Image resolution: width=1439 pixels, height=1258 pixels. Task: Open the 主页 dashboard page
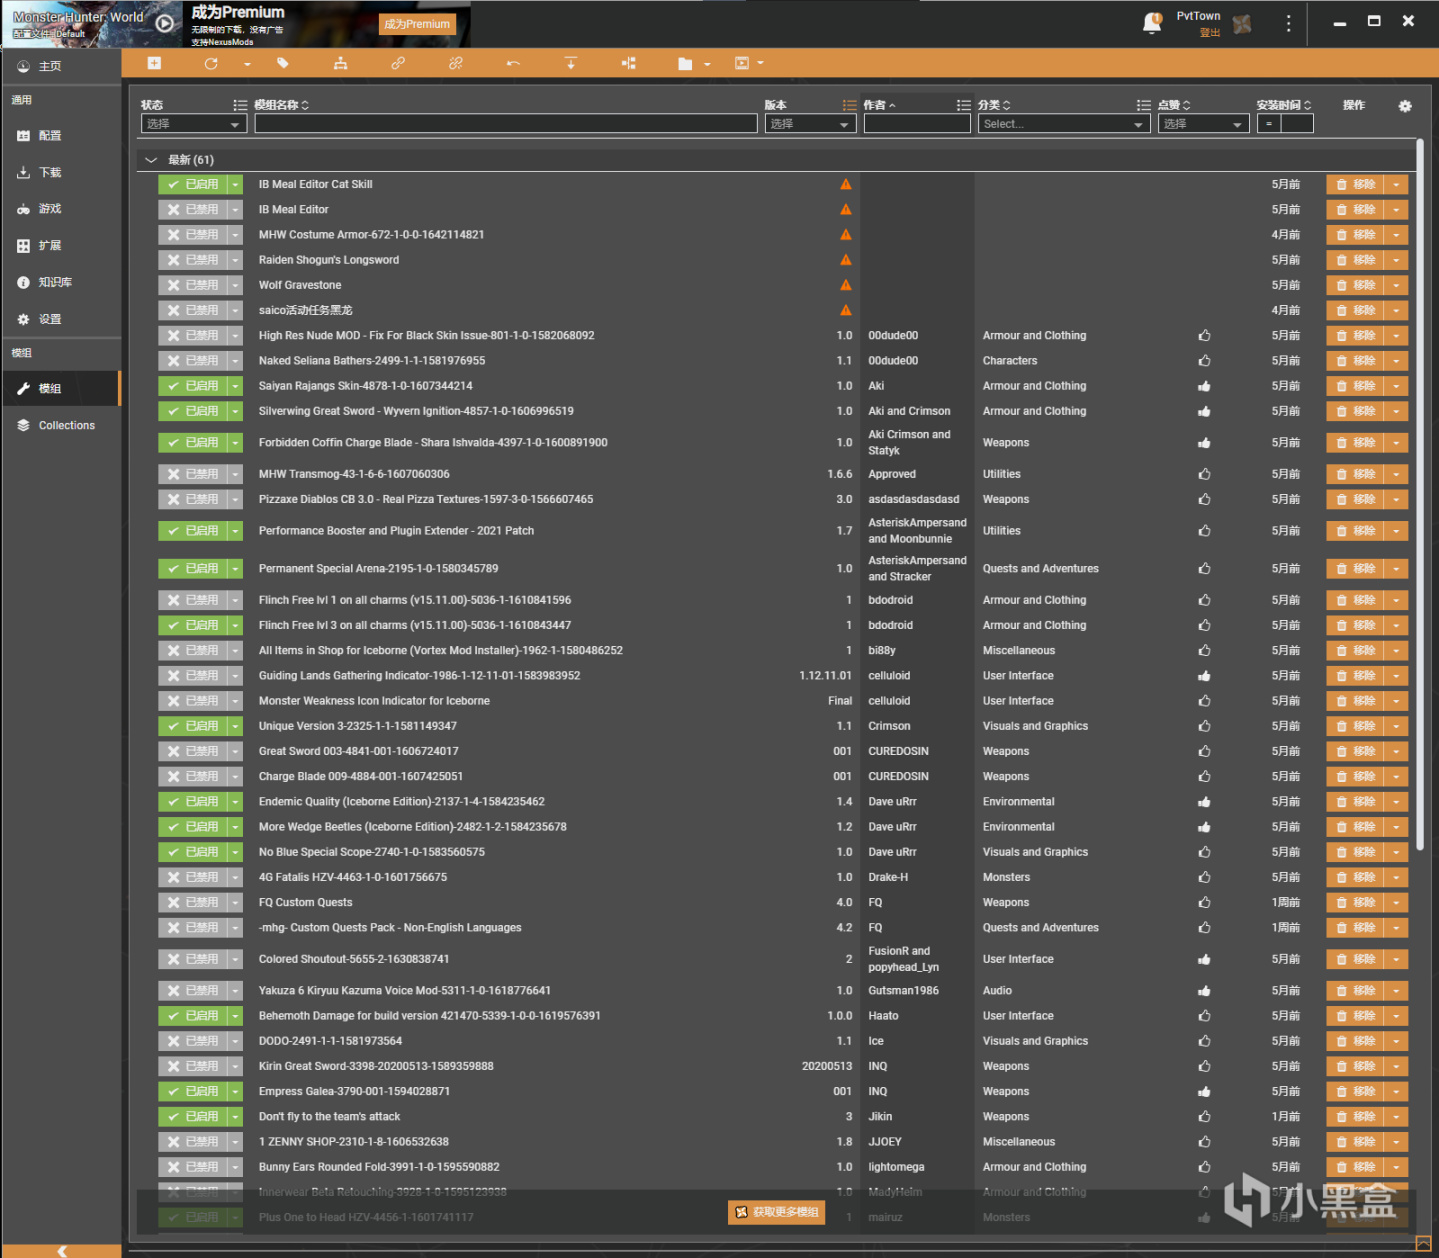[61, 66]
